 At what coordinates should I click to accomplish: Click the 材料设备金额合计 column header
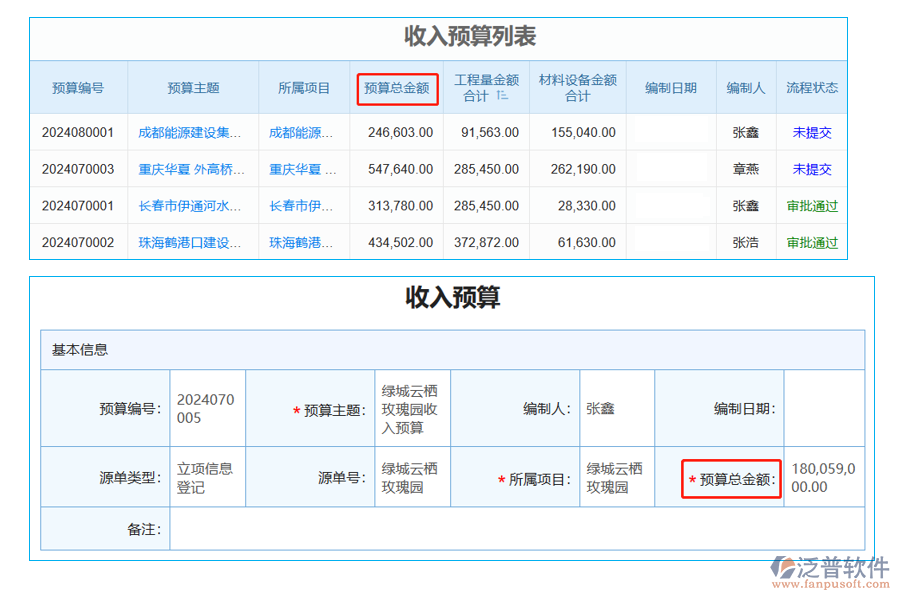(x=576, y=88)
